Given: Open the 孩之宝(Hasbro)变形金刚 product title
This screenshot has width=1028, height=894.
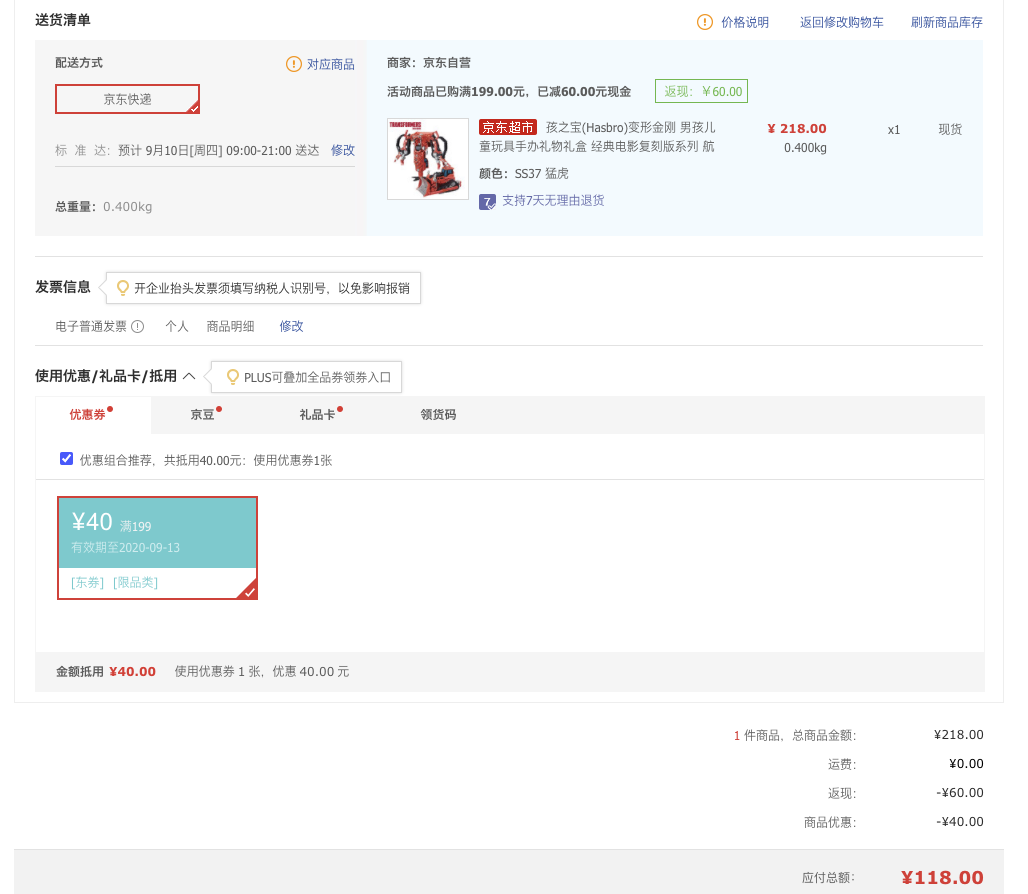Looking at the screenshot, I should click(x=597, y=137).
